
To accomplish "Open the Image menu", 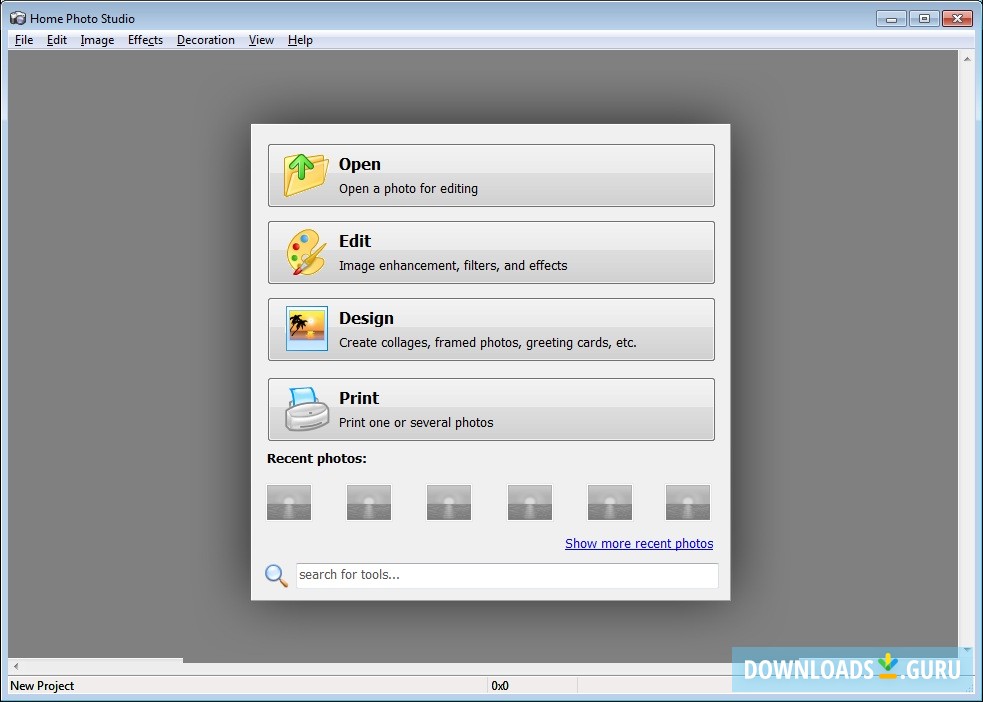I will click(97, 40).
